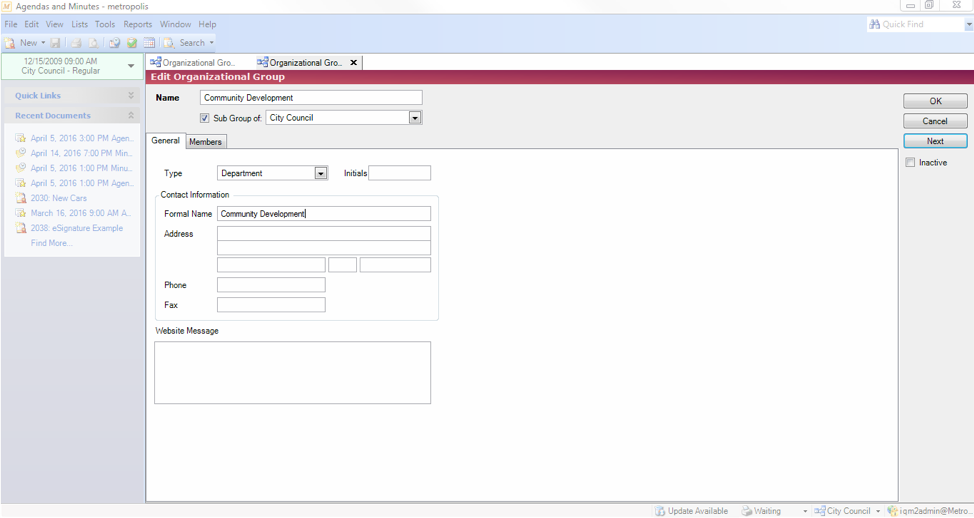Click the Save floppy disk icon
The image size is (974, 518).
point(55,43)
